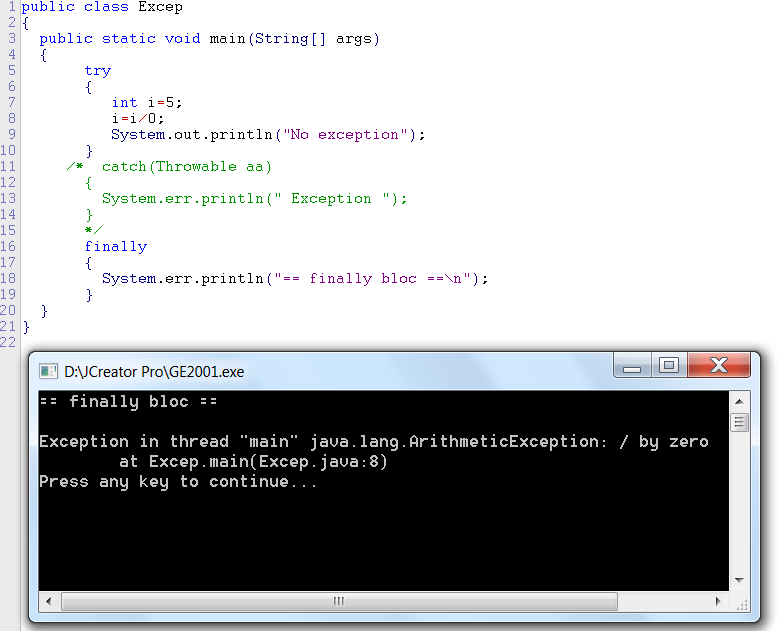Click the ArithmeticException console message line
781x631 pixels.
point(374,441)
